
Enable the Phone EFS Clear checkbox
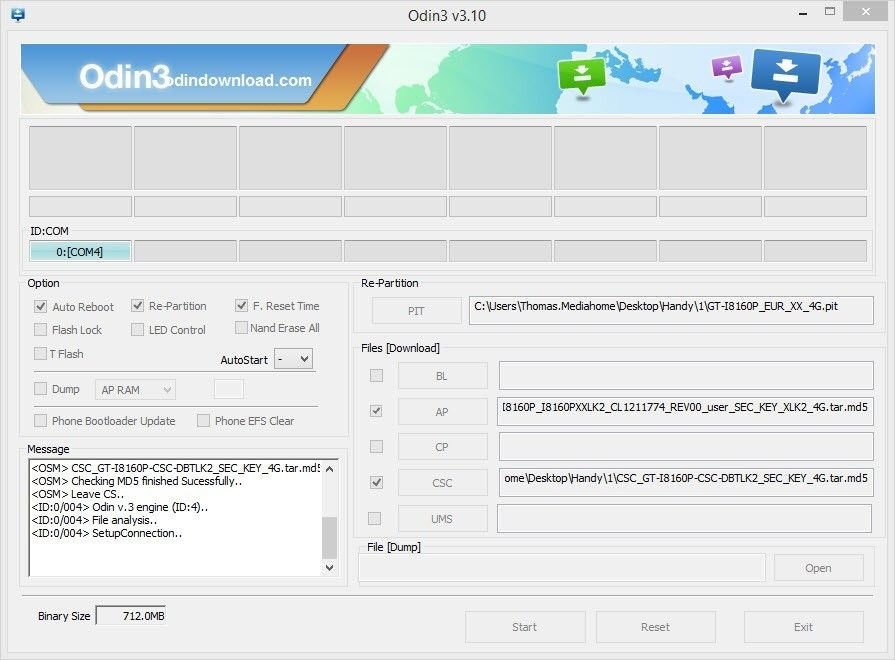click(203, 421)
